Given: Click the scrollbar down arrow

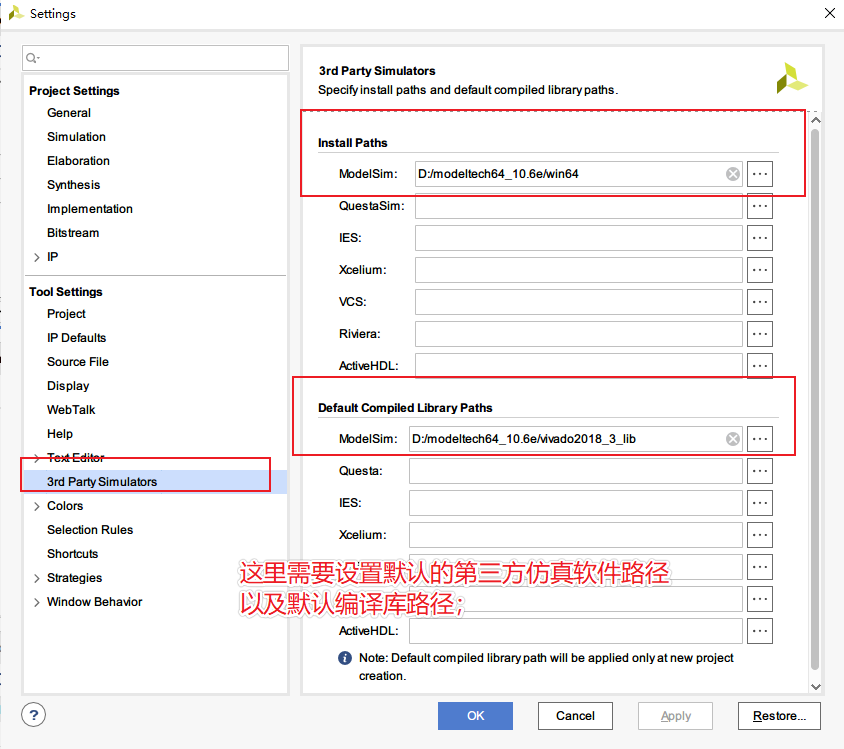Looking at the screenshot, I should click(815, 687).
